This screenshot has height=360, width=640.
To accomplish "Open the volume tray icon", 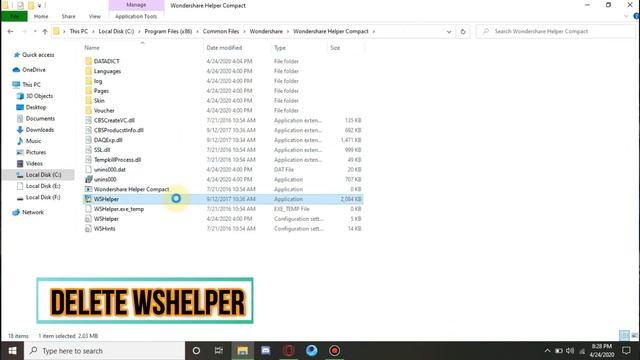I will 570,351.
